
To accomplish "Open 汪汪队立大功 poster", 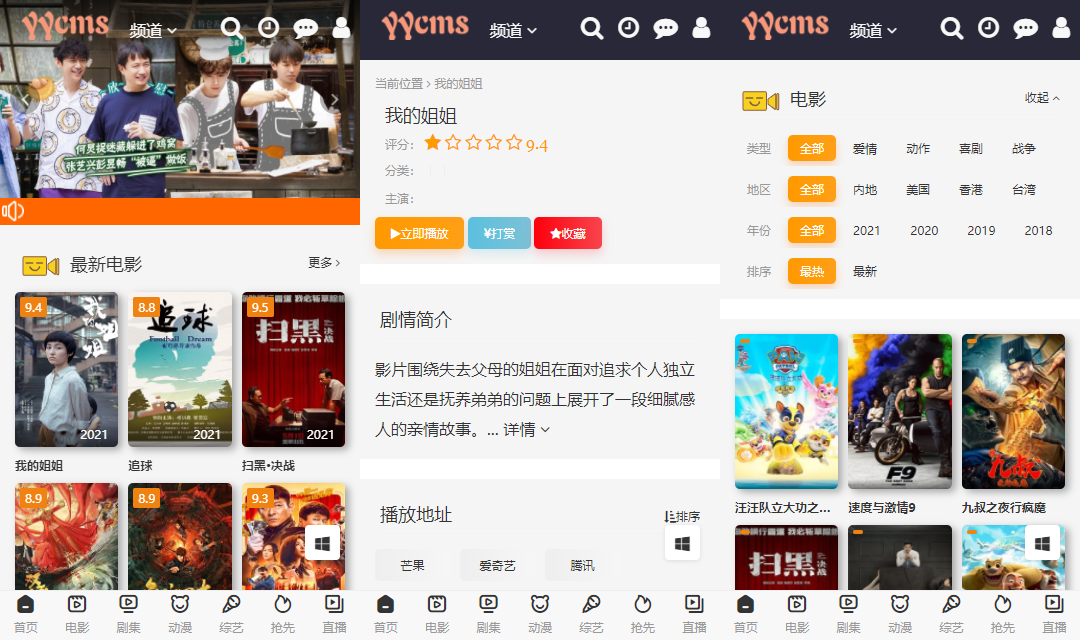I will (787, 411).
